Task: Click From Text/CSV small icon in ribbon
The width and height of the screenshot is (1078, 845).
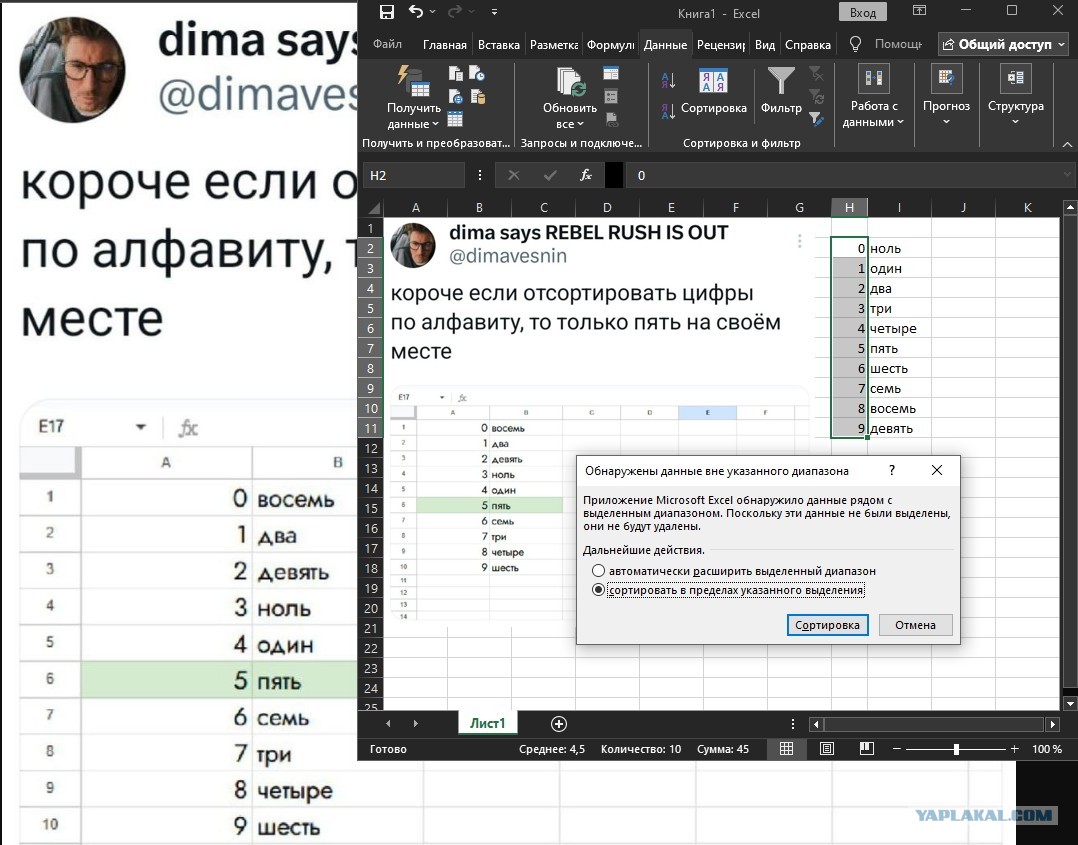Action: [x=456, y=73]
